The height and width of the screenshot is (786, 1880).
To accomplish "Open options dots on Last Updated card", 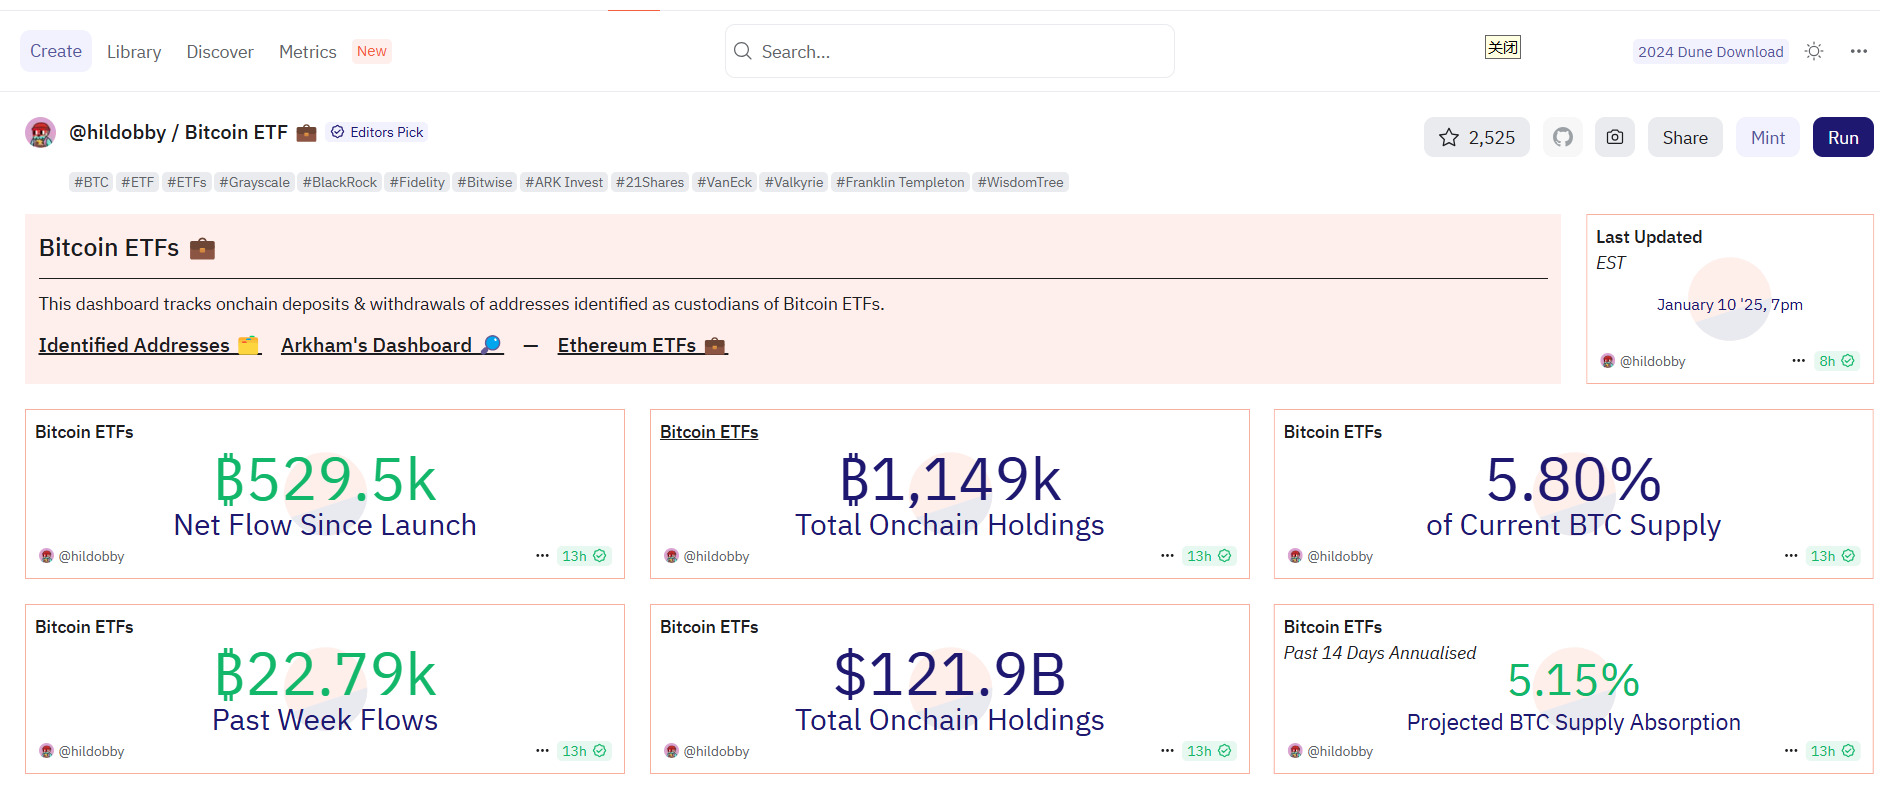I will [x=1798, y=360].
